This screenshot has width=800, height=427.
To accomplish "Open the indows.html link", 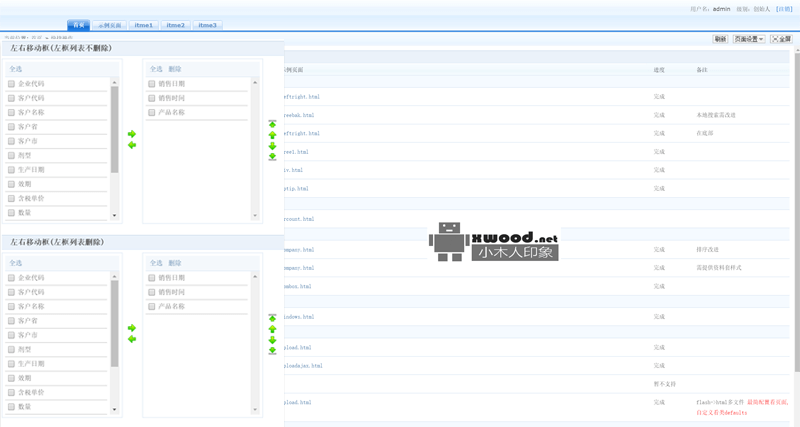I will 299,317.
